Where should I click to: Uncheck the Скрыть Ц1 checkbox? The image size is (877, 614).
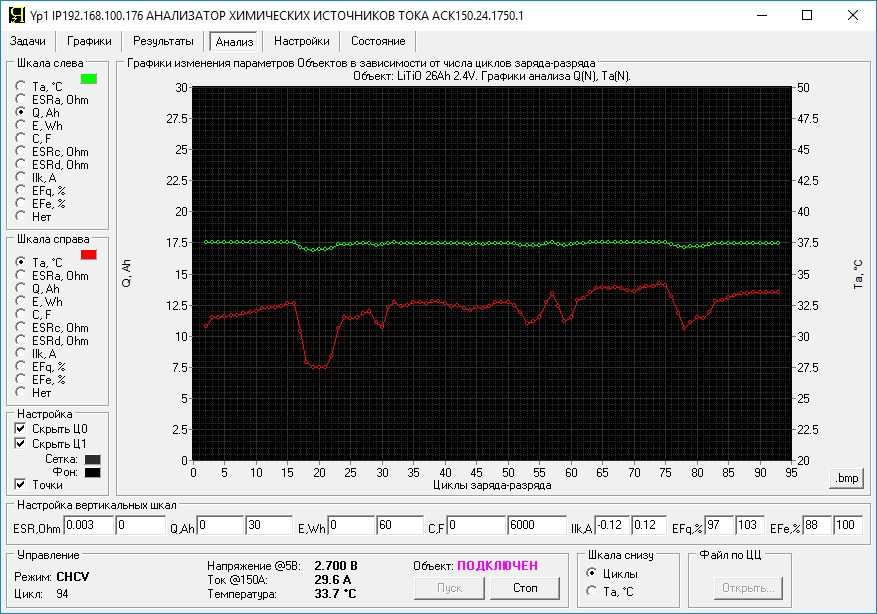click(20, 443)
